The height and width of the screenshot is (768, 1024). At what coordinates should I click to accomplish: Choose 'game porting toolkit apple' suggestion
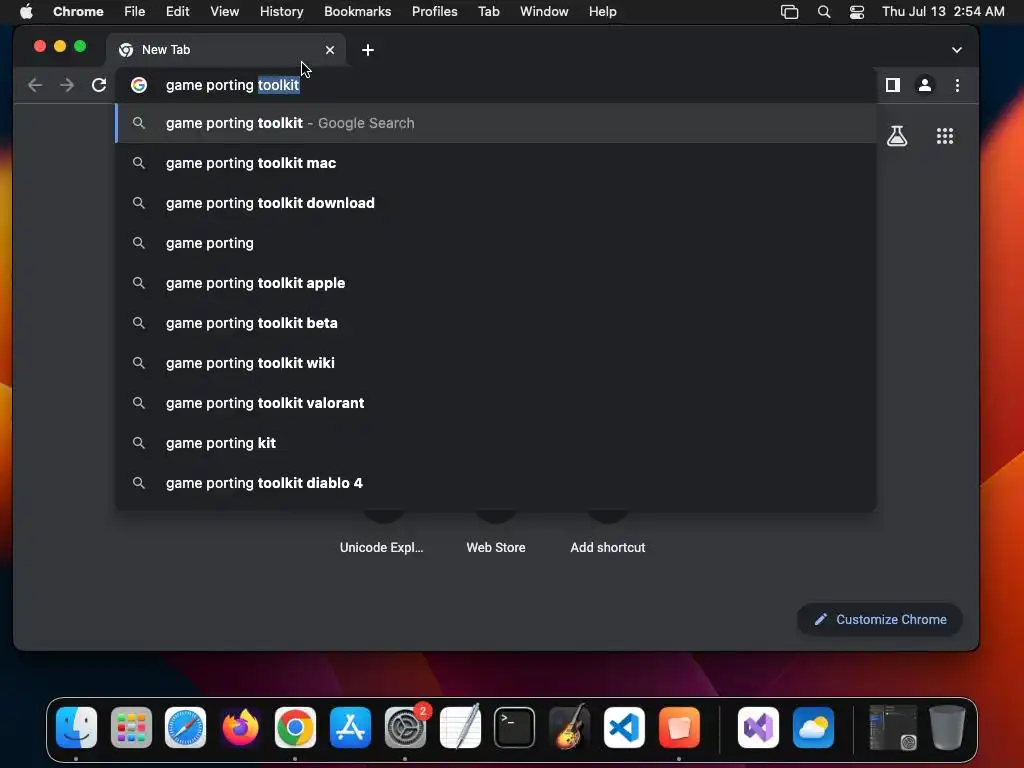pos(496,283)
